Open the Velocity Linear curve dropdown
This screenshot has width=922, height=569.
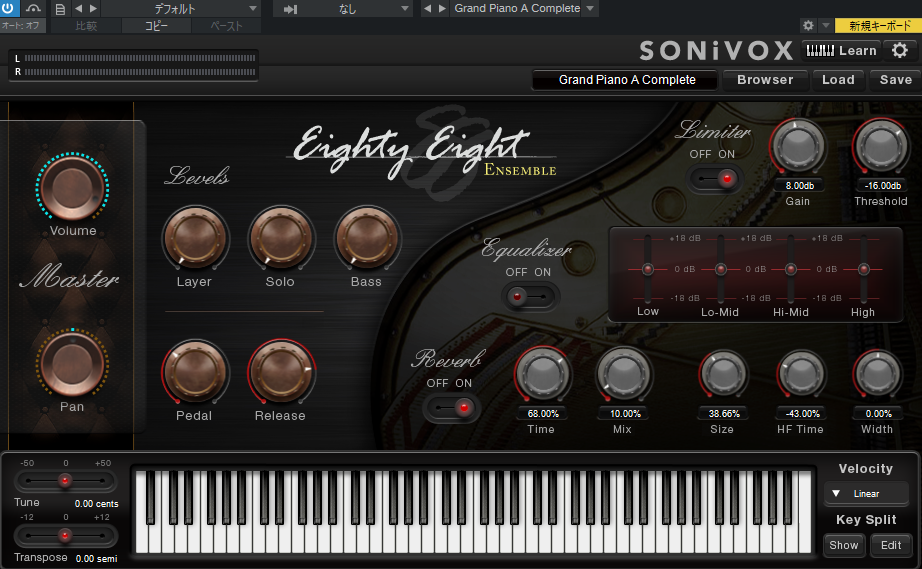point(866,494)
